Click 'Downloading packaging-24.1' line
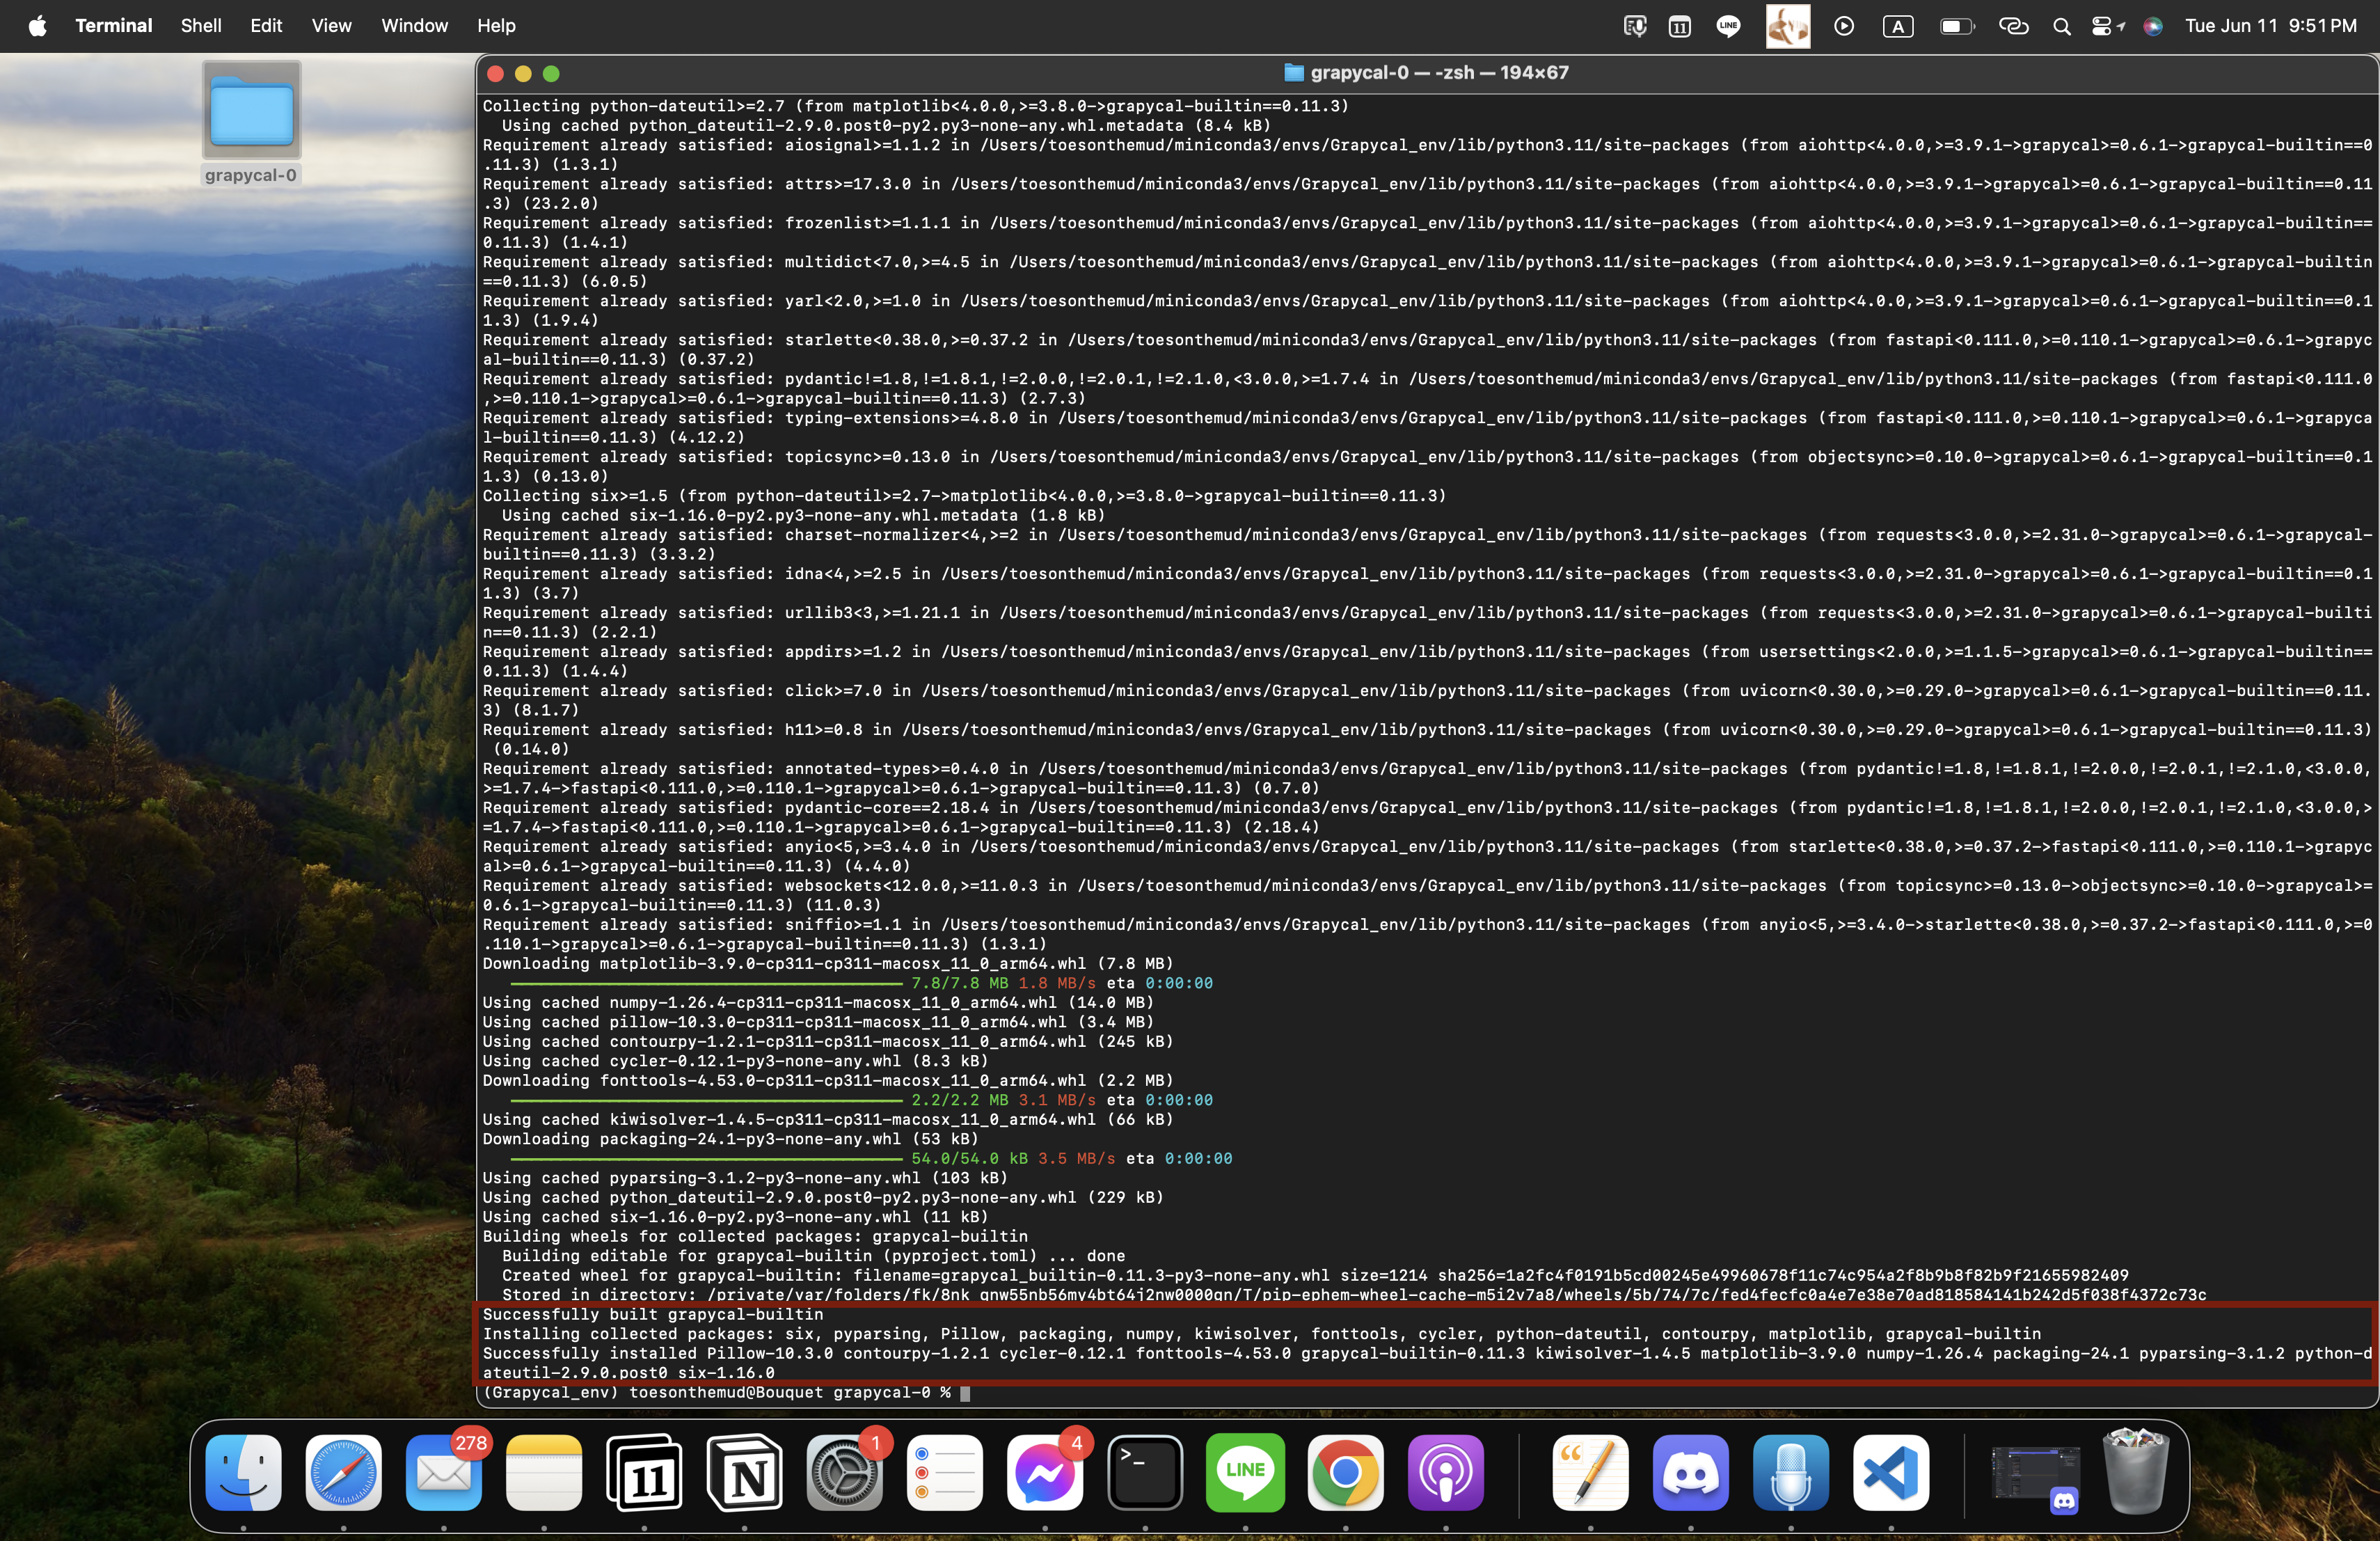The height and width of the screenshot is (1541, 2380). pos(731,1139)
